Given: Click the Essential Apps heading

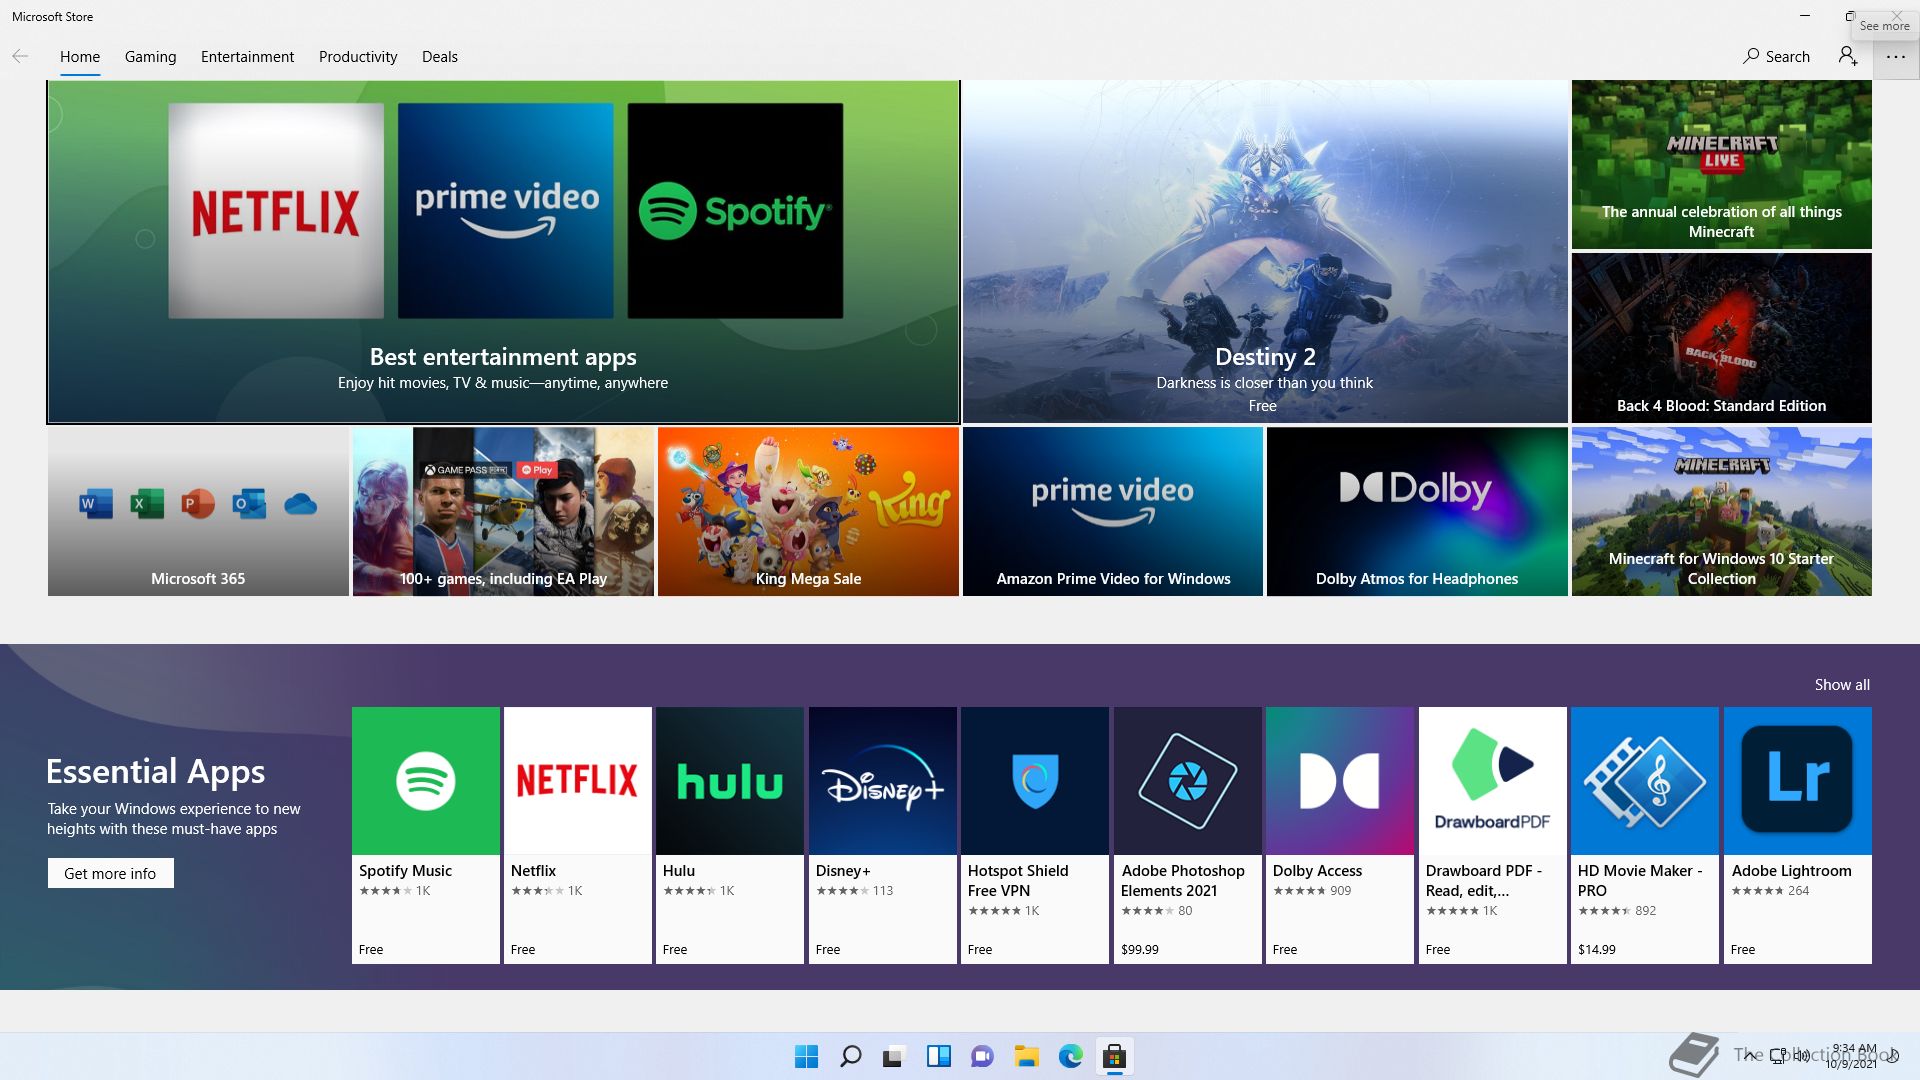Looking at the screenshot, I should tap(156, 771).
